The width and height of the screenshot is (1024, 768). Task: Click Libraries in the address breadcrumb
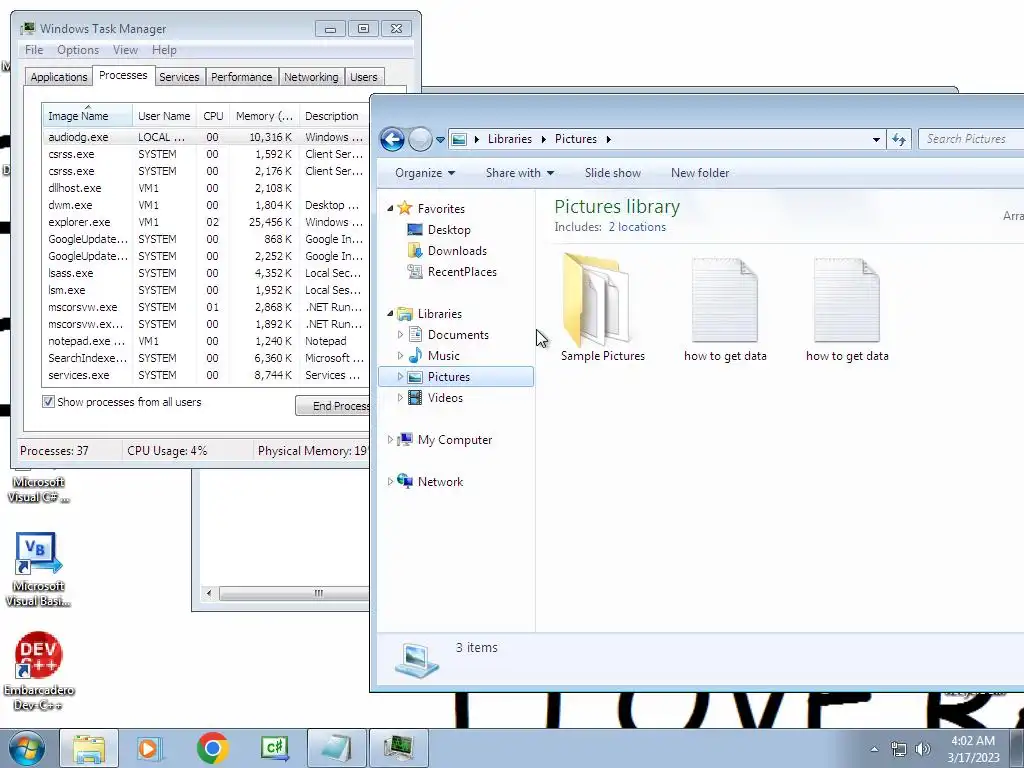[x=509, y=139]
